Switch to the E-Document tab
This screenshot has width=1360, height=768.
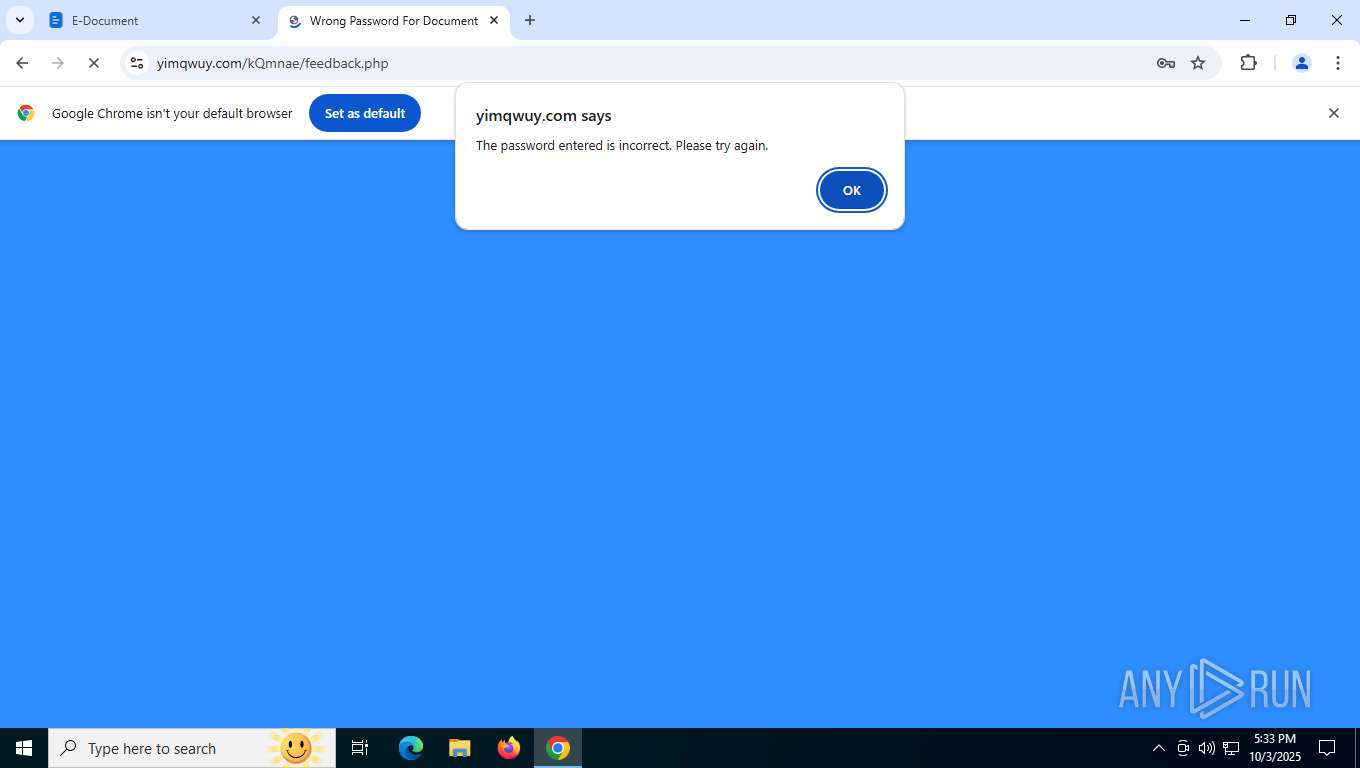tap(155, 20)
